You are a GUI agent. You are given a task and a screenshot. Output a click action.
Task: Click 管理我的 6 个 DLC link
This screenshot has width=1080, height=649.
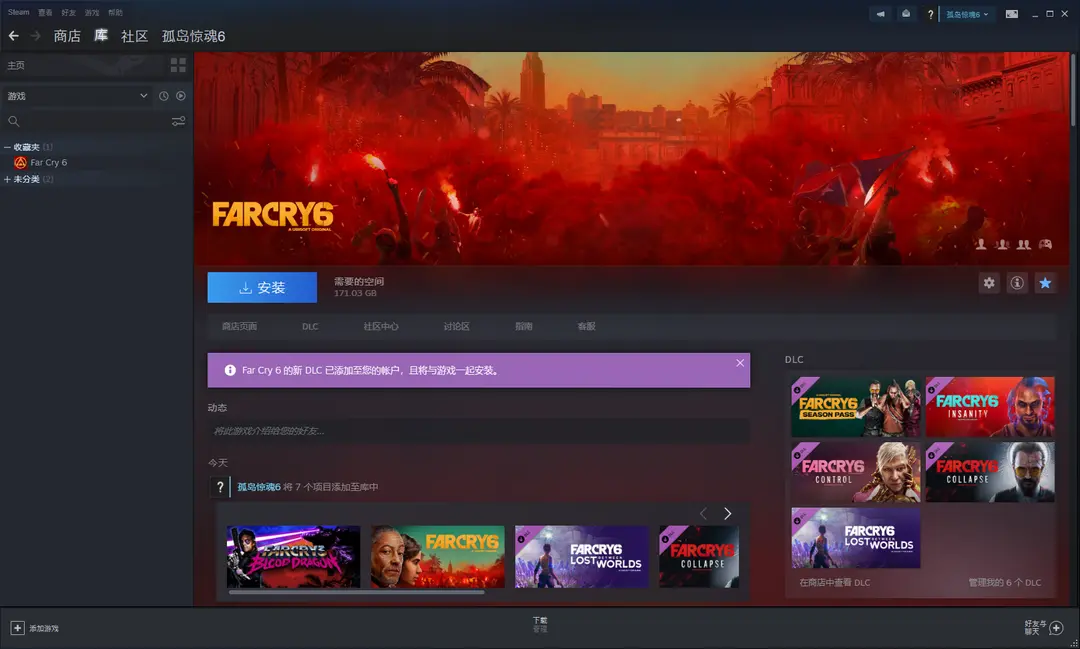(1004, 582)
